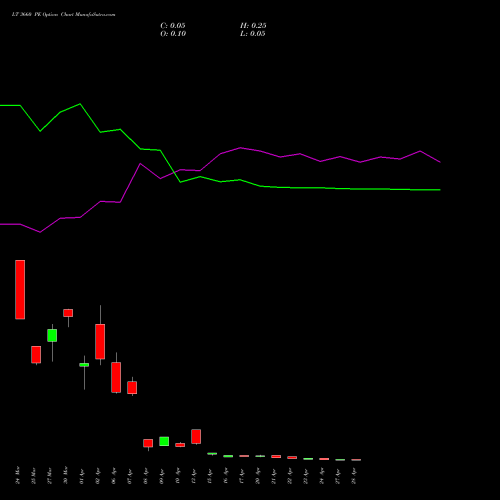The height and width of the screenshot is (500, 500).
Task: Click the 30 Mar date label
Action: pos(66,475)
